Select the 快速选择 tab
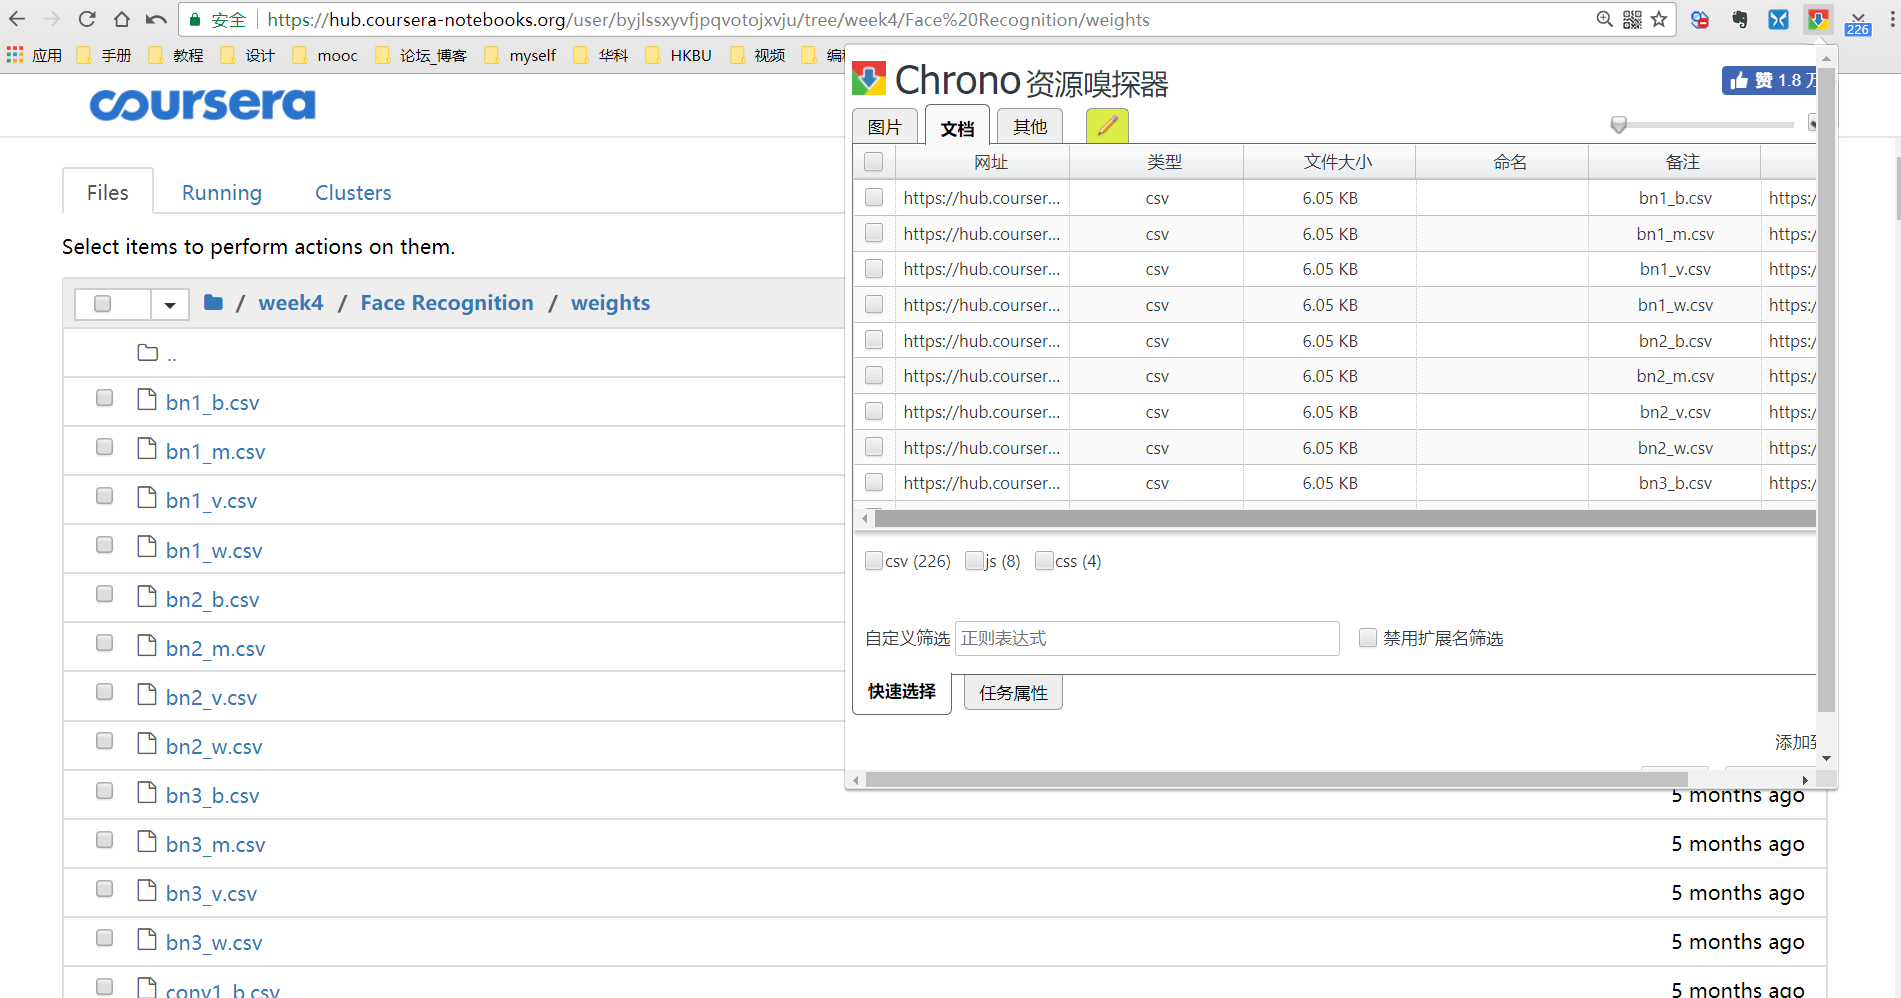Screen dimensions: 1901x998 902,692
